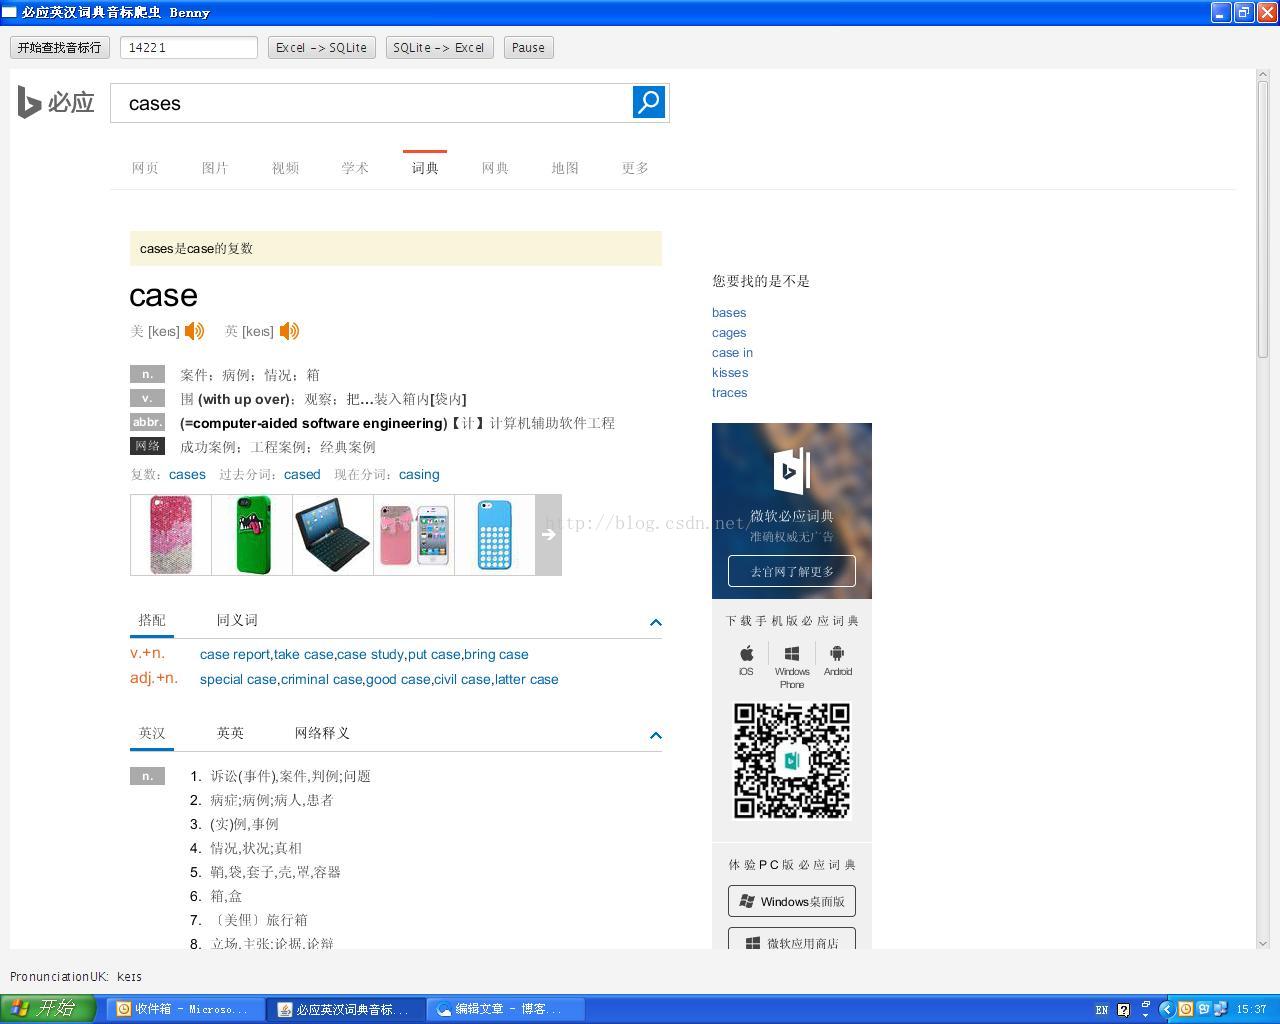Click into the Bing search box with cases
Image resolution: width=1280 pixels, height=1024 pixels.
pyautogui.click(x=371, y=103)
